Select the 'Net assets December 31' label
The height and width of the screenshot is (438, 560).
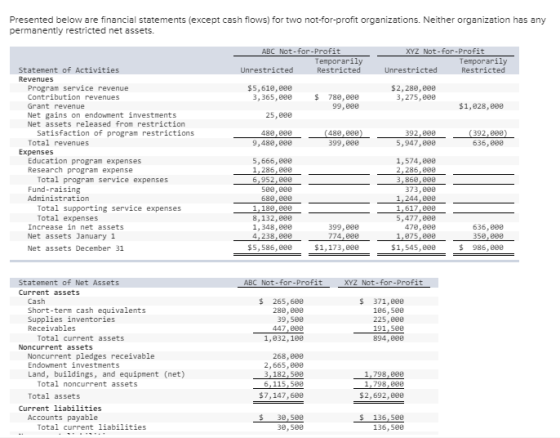(76, 248)
